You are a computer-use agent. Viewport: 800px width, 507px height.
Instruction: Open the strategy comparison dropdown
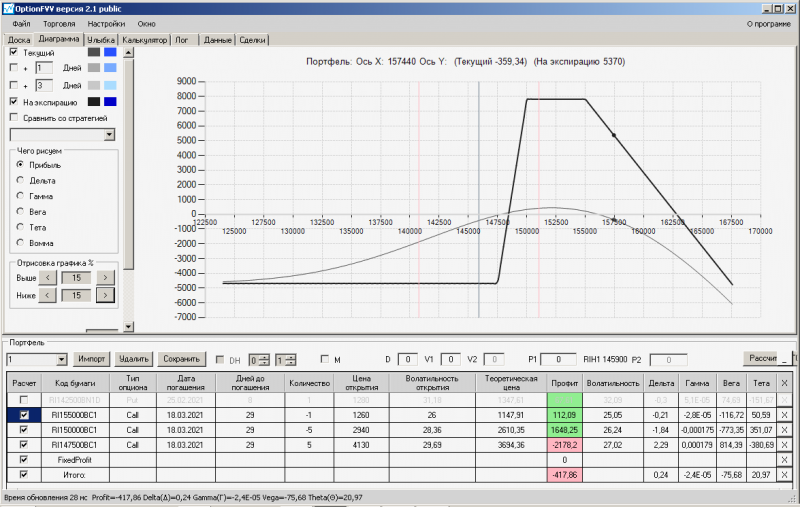pyautogui.click(x=109, y=135)
